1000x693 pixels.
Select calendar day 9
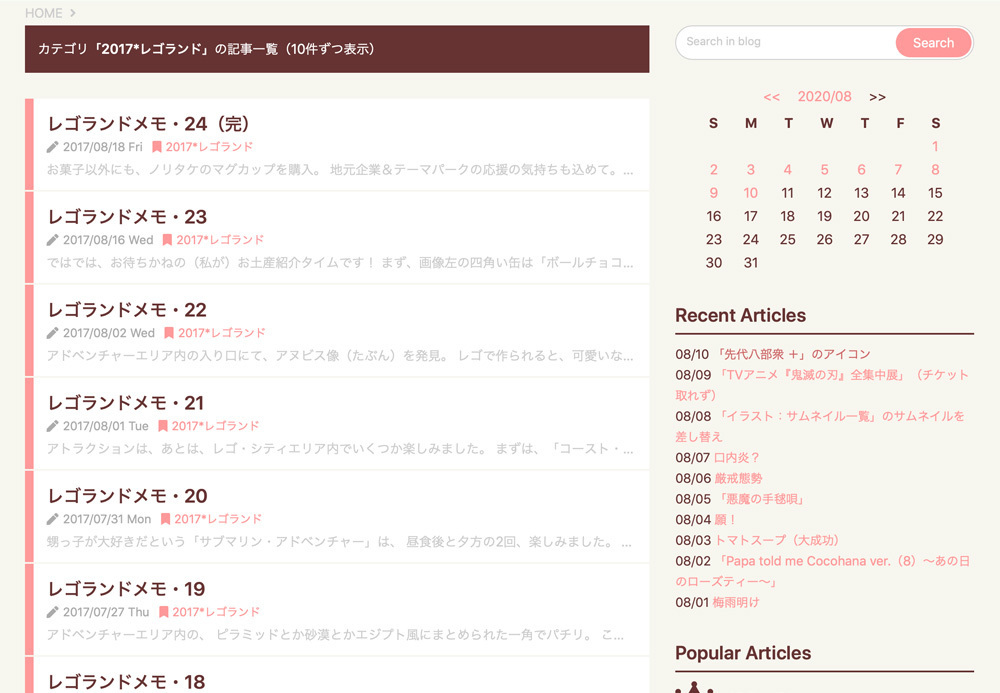[x=714, y=193]
